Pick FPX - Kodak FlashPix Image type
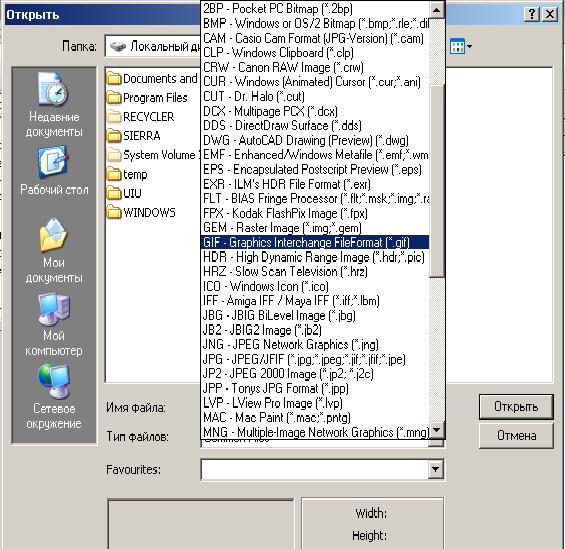Image resolution: width=565 pixels, height=549 pixels. pos(315,213)
